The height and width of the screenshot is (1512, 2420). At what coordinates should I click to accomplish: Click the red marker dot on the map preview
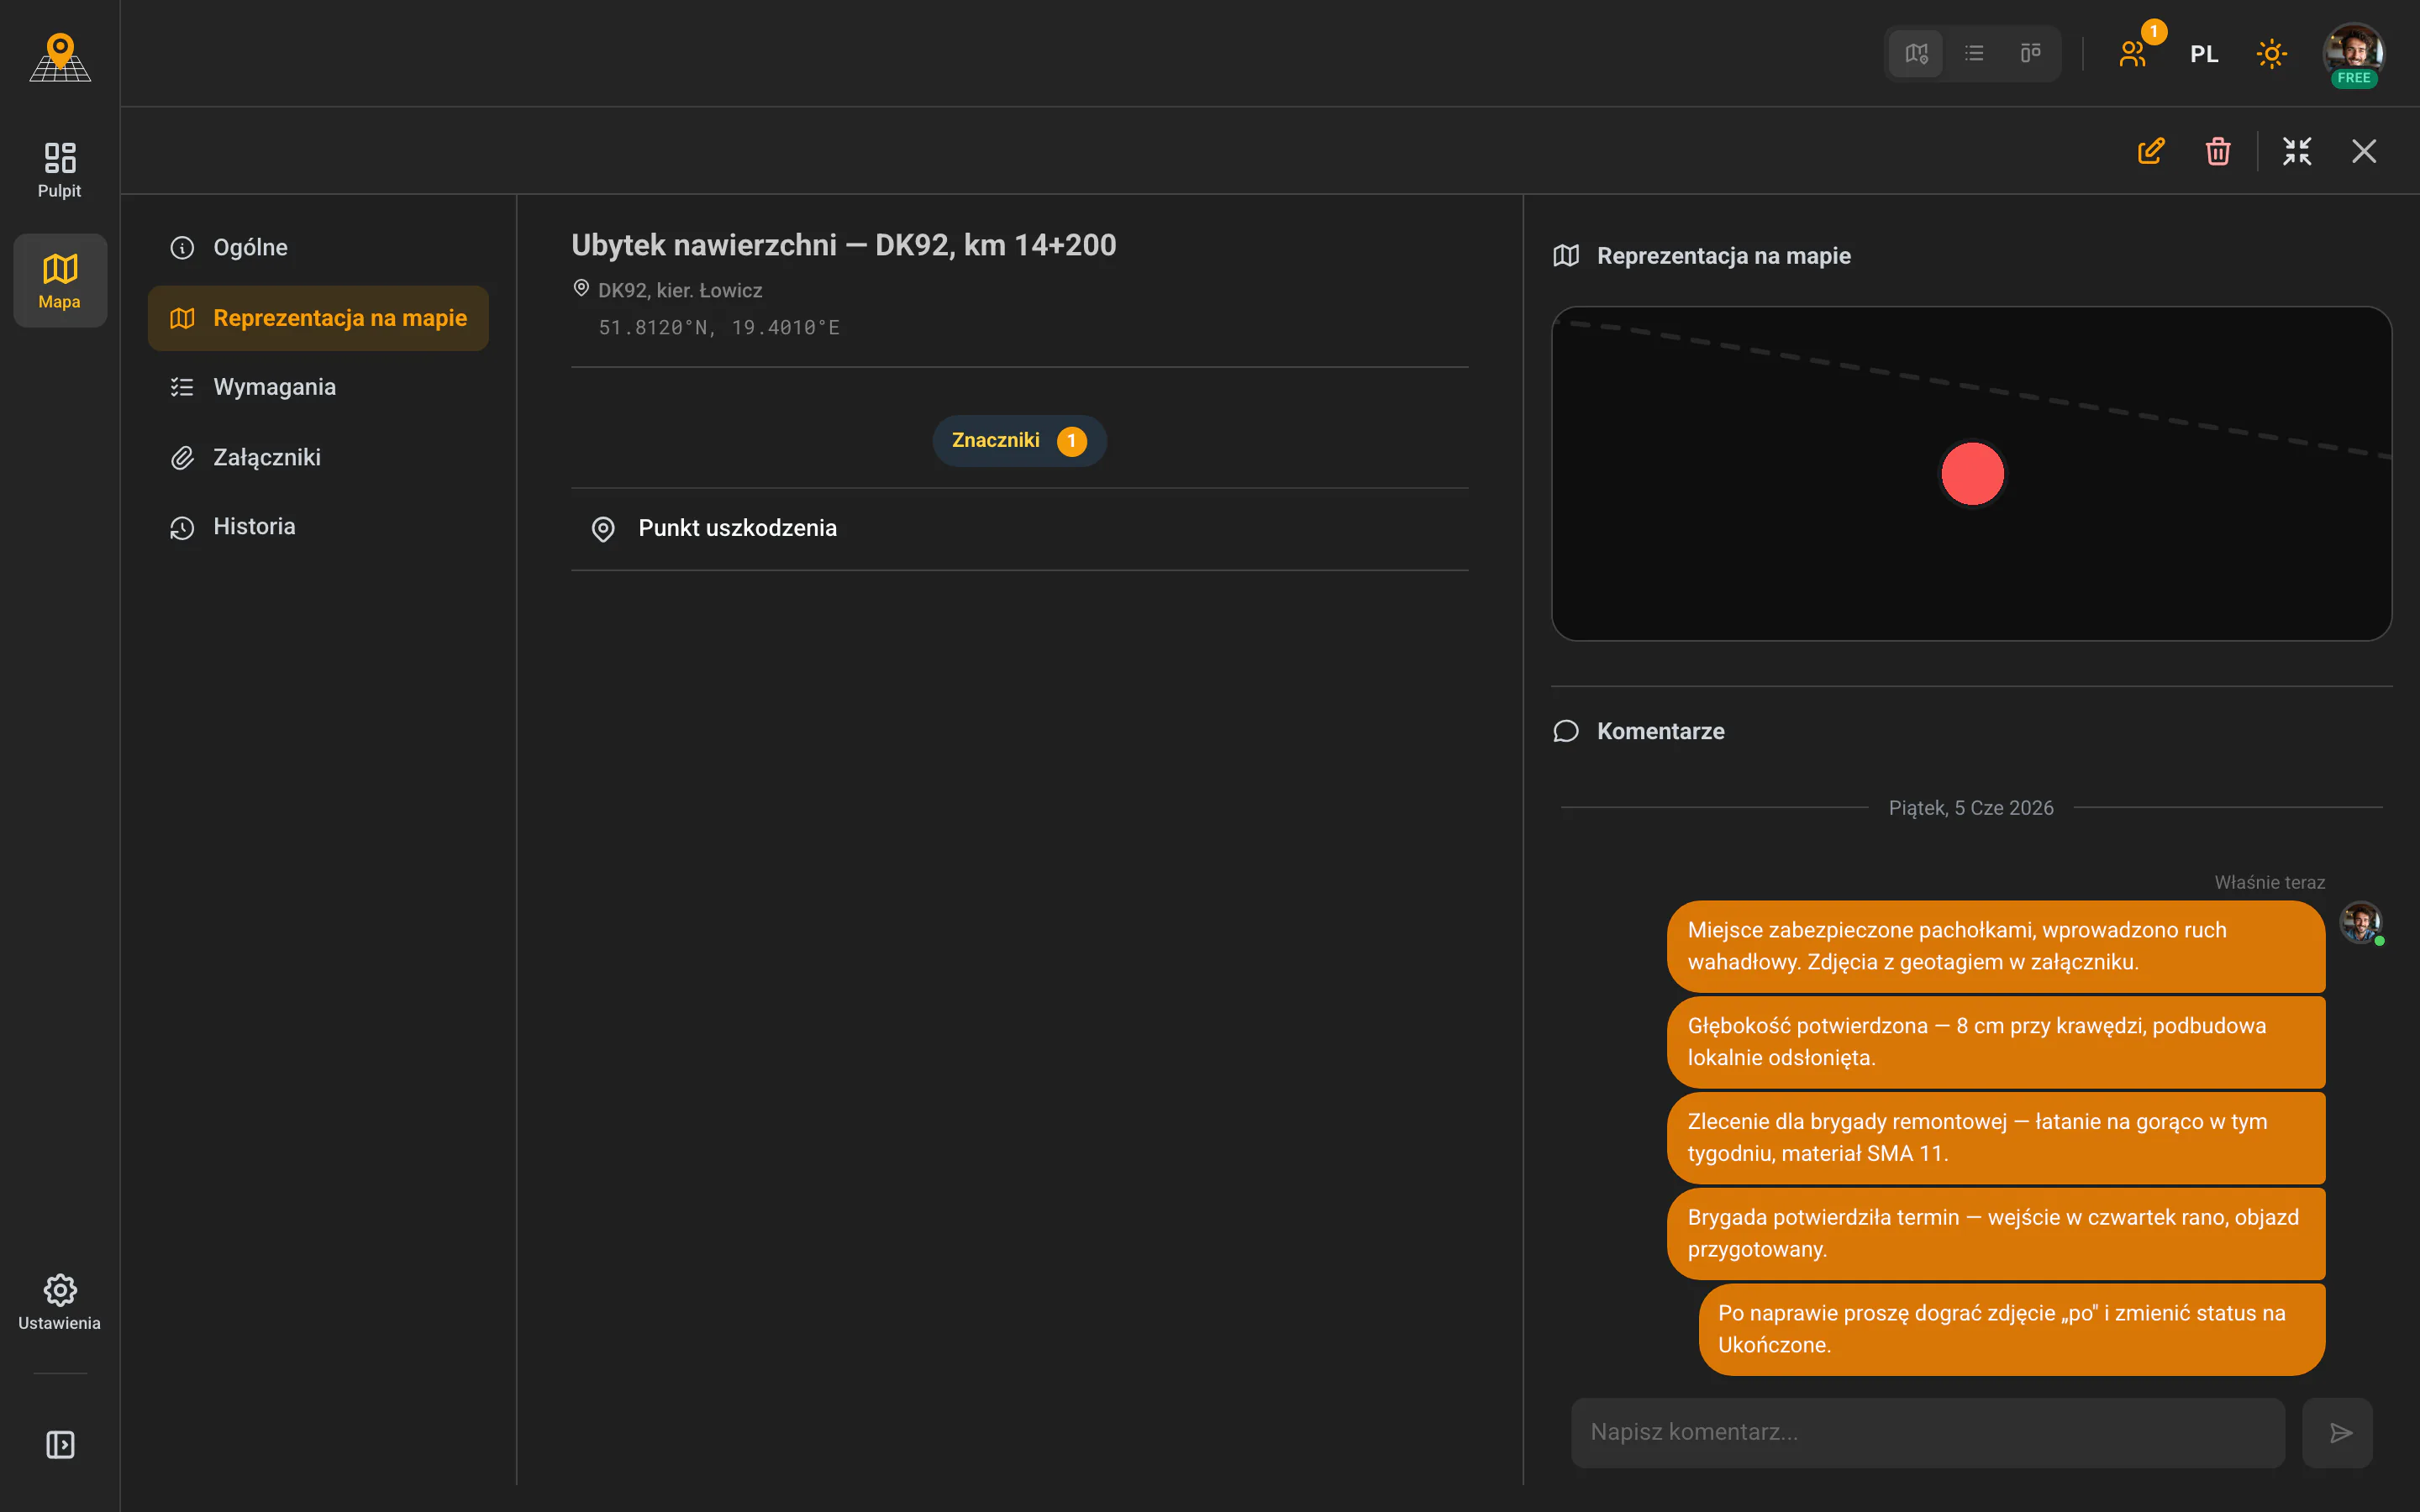pyautogui.click(x=1972, y=474)
